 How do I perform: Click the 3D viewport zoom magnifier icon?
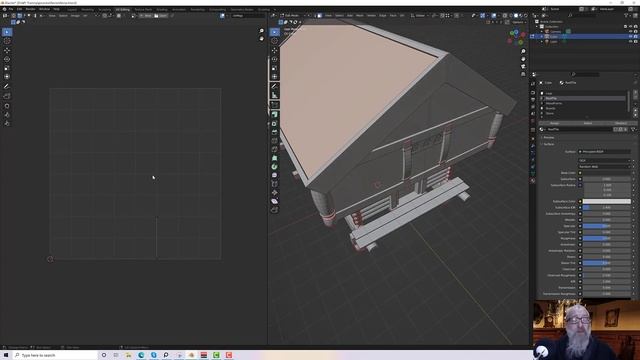point(523,51)
